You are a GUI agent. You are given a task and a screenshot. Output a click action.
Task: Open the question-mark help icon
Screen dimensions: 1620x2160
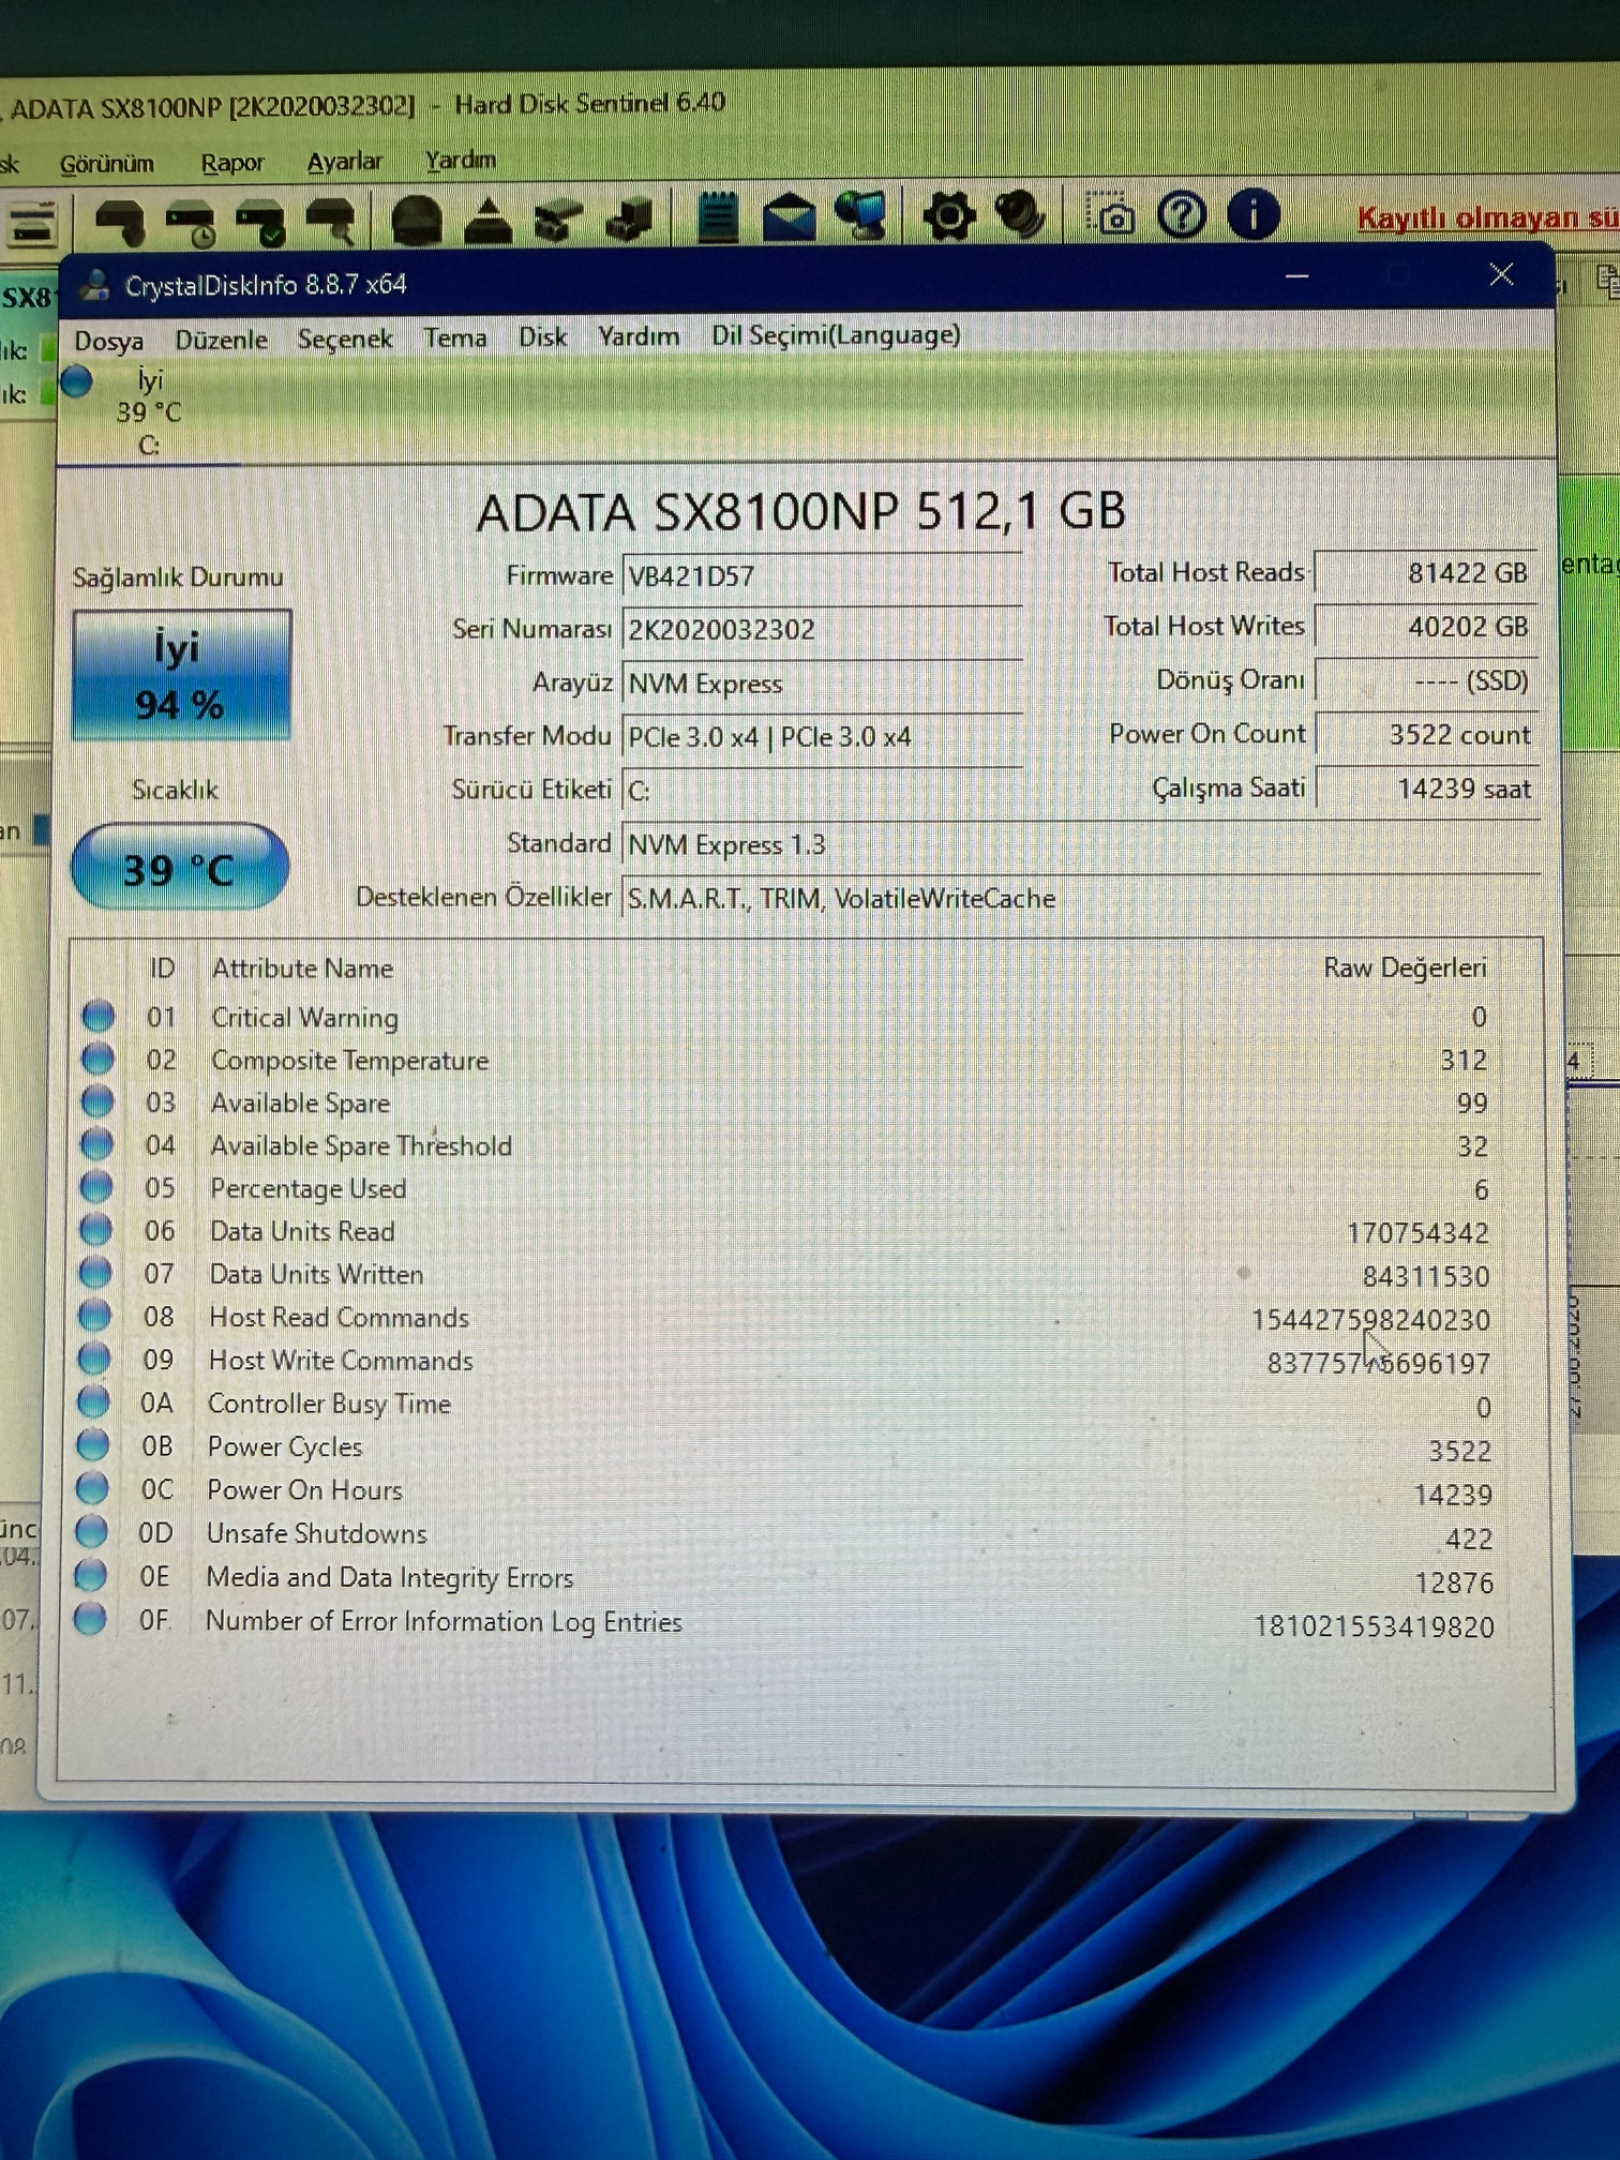1182,215
